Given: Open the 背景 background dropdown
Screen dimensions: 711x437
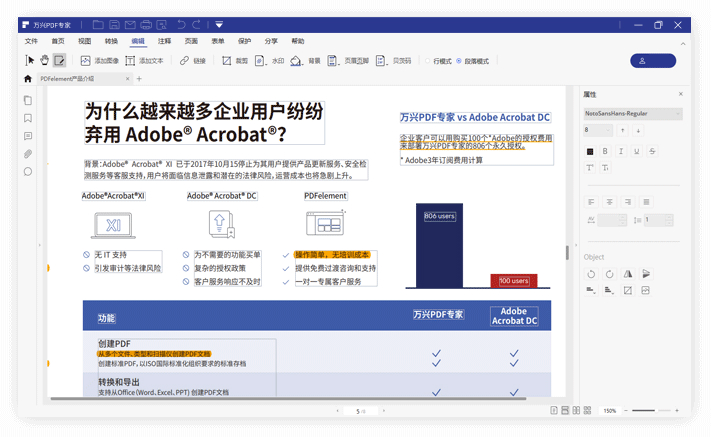Looking at the screenshot, I should point(306,61).
